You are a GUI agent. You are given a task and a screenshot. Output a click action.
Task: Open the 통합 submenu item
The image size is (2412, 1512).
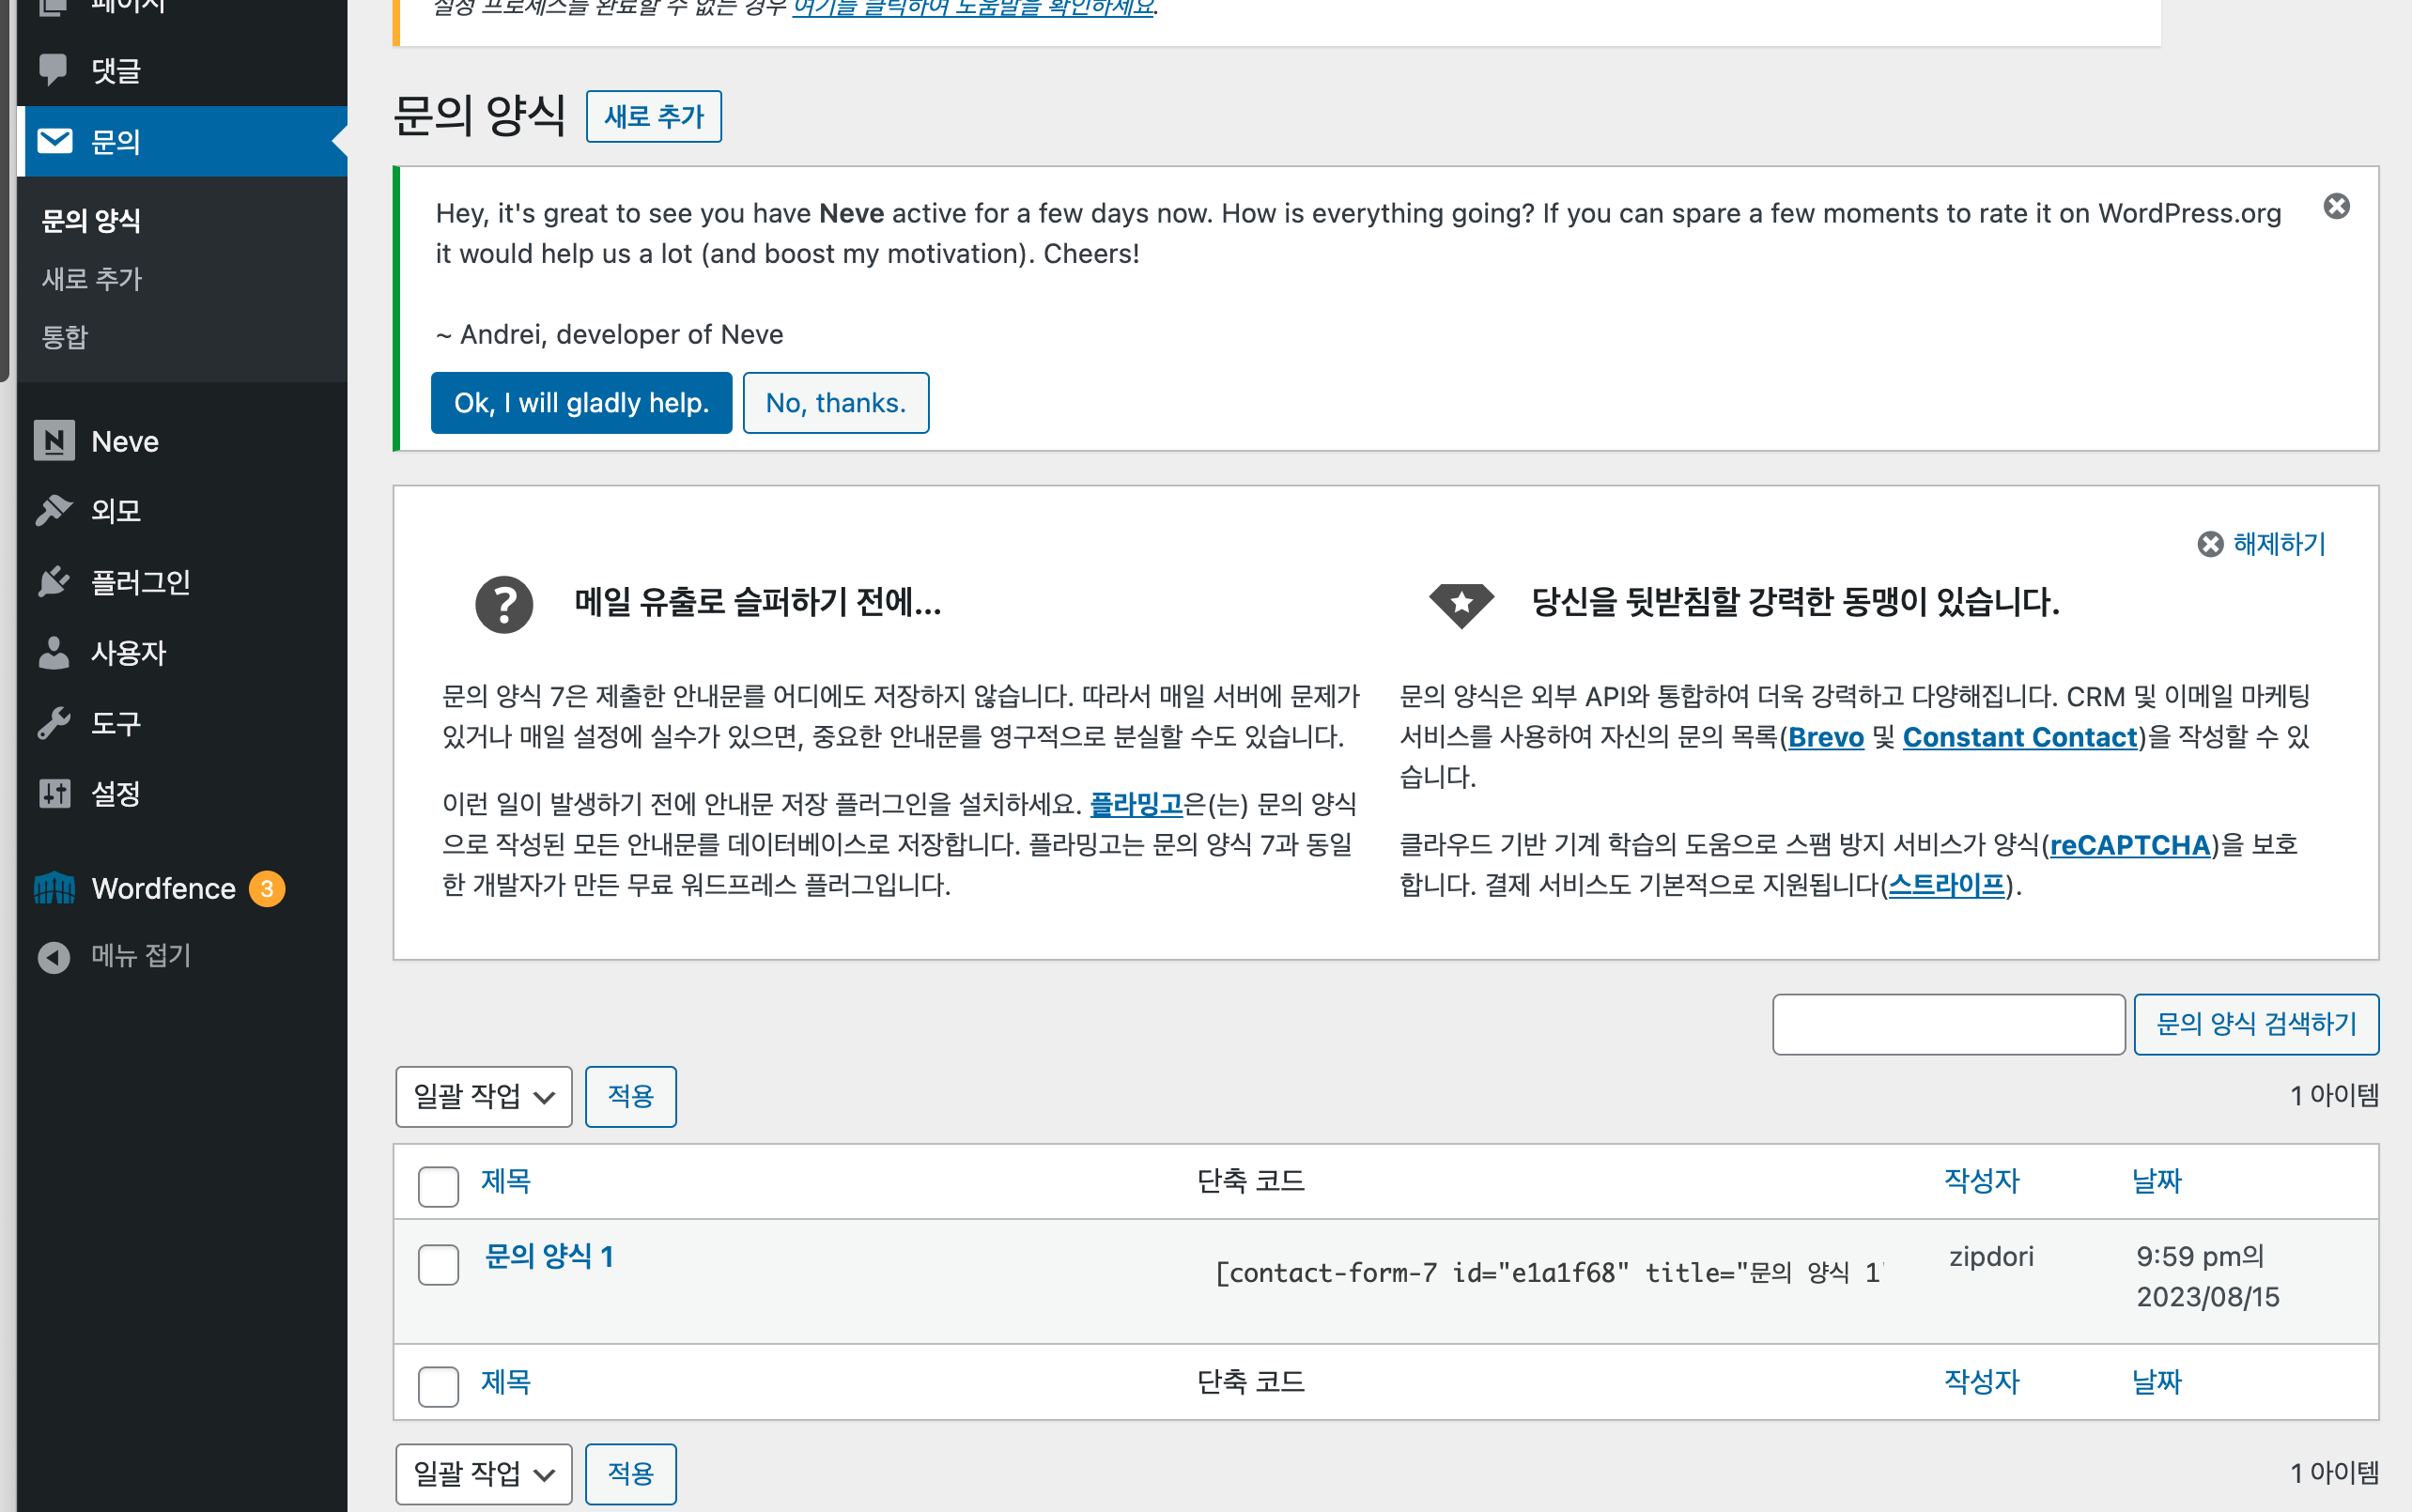click(x=65, y=337)
